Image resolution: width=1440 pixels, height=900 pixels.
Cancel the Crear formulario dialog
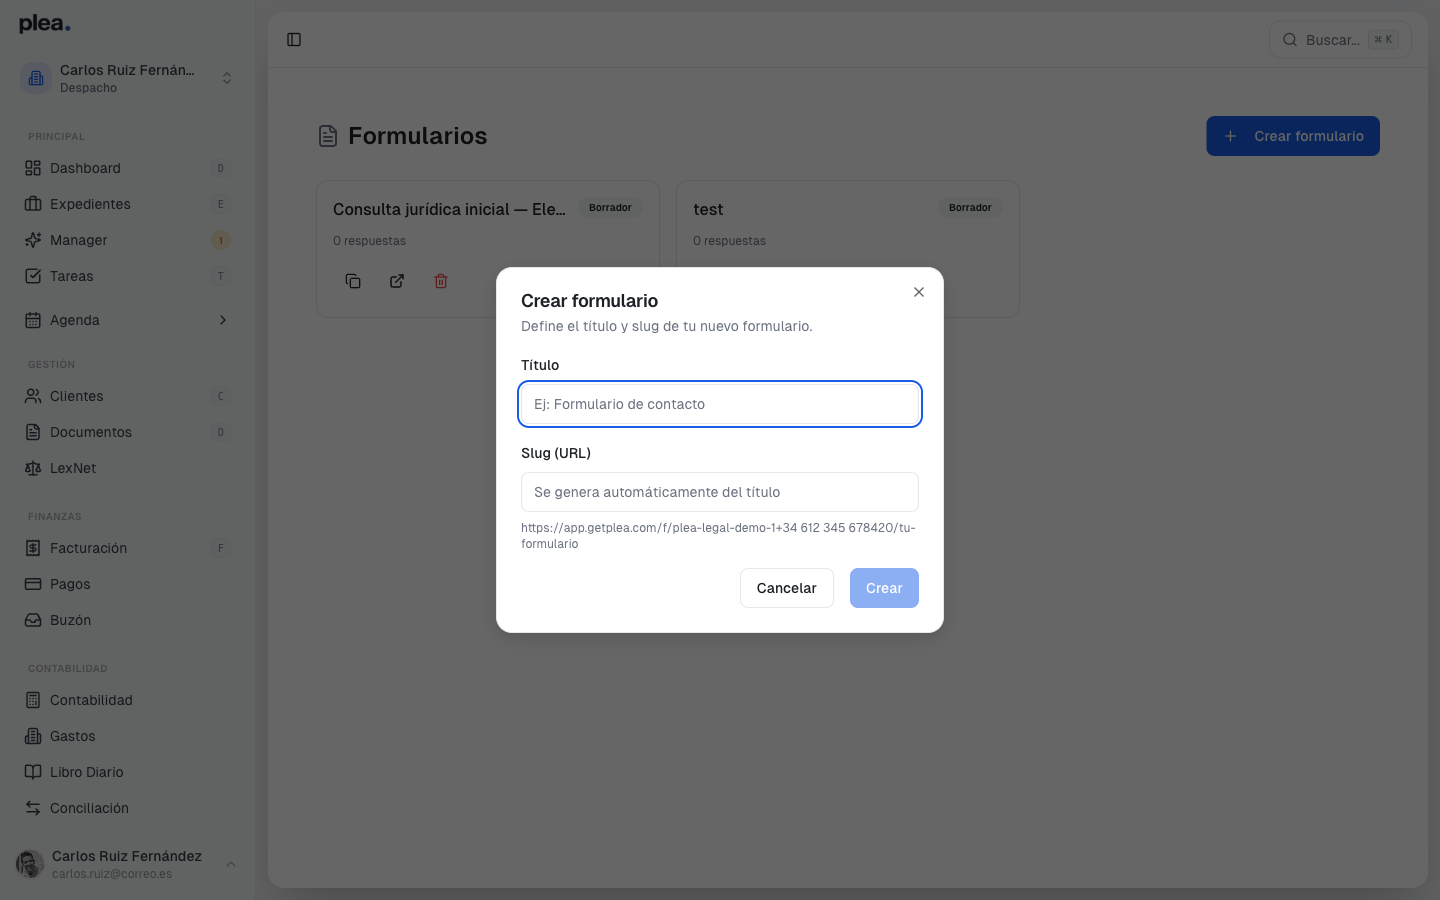pos(786,588)
